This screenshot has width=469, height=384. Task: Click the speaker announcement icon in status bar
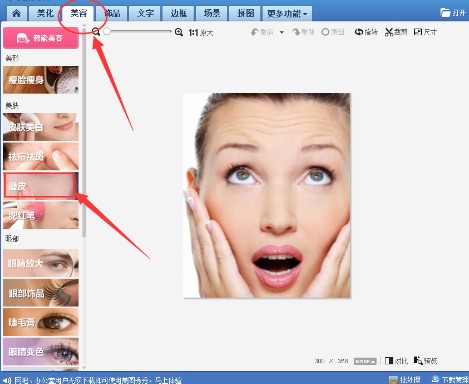pos(7,380)
